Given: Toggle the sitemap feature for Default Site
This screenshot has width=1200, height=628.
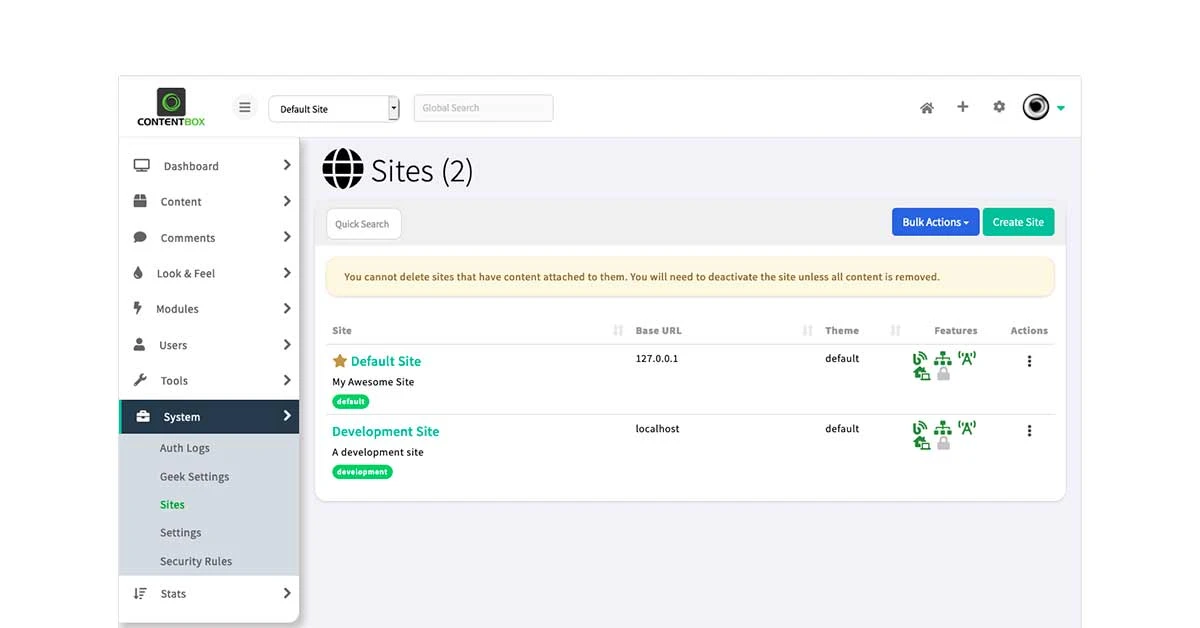Looking at the screenshot, I should point(943,357).
